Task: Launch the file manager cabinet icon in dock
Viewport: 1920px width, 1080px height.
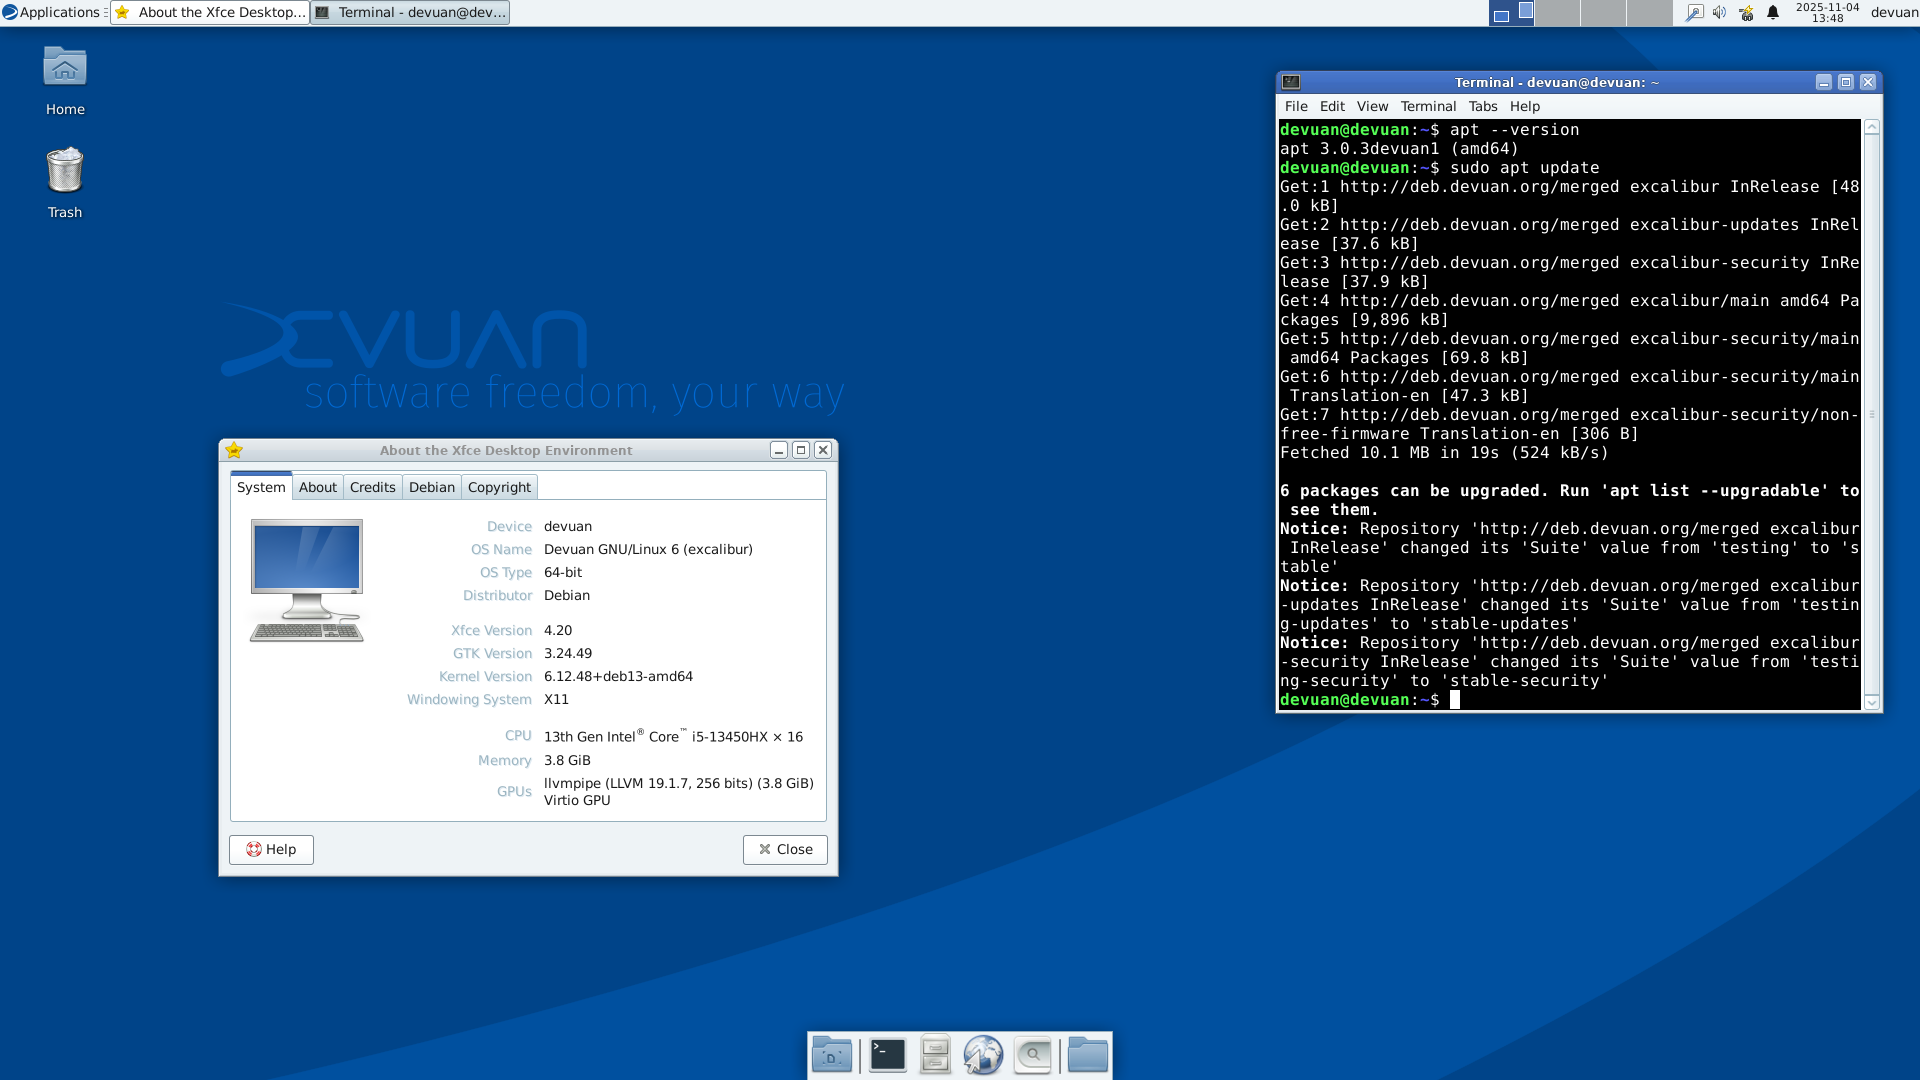Action: [x=934, y=1054]
